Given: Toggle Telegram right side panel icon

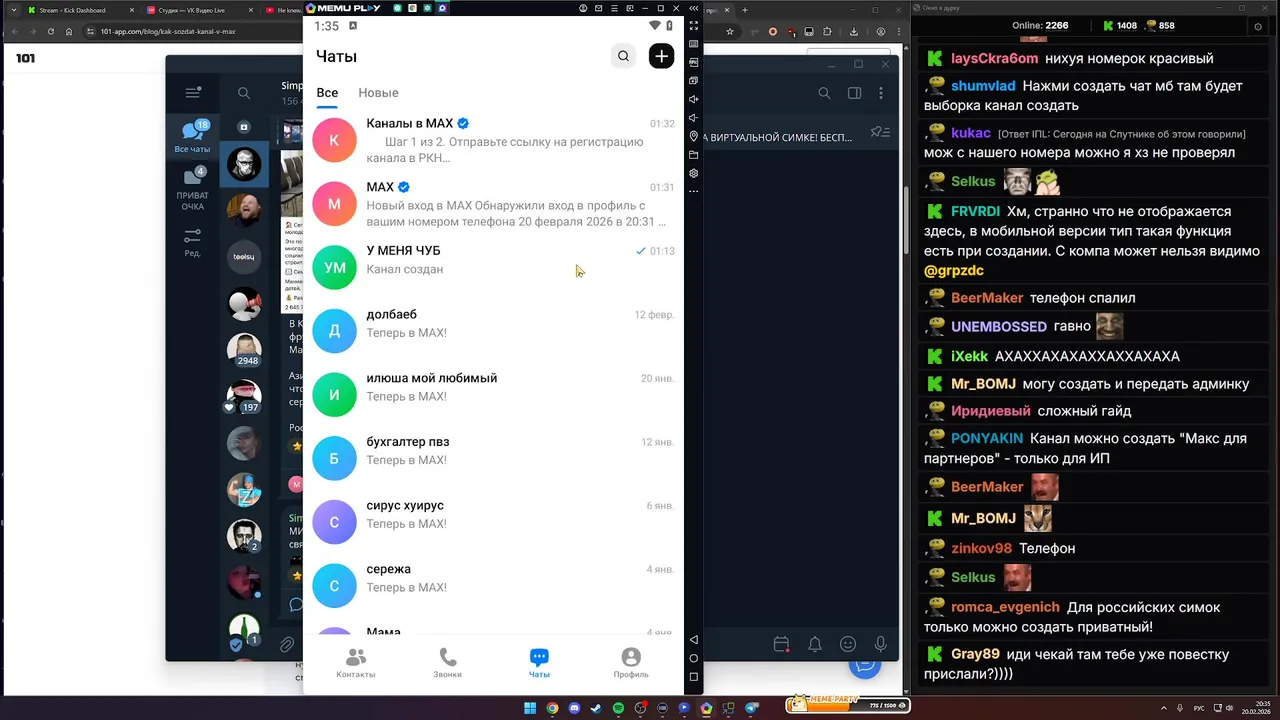Looking at the screenshot, I should (854, 93).
